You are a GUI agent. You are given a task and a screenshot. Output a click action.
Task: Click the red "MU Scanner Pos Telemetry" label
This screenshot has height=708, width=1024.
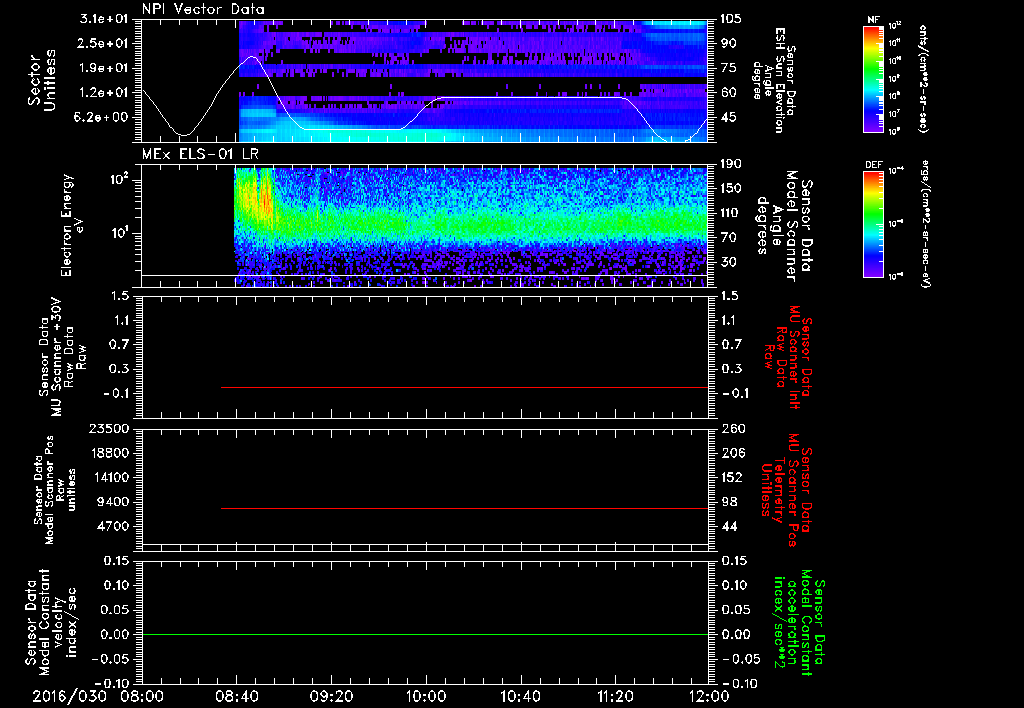[788, 490]
